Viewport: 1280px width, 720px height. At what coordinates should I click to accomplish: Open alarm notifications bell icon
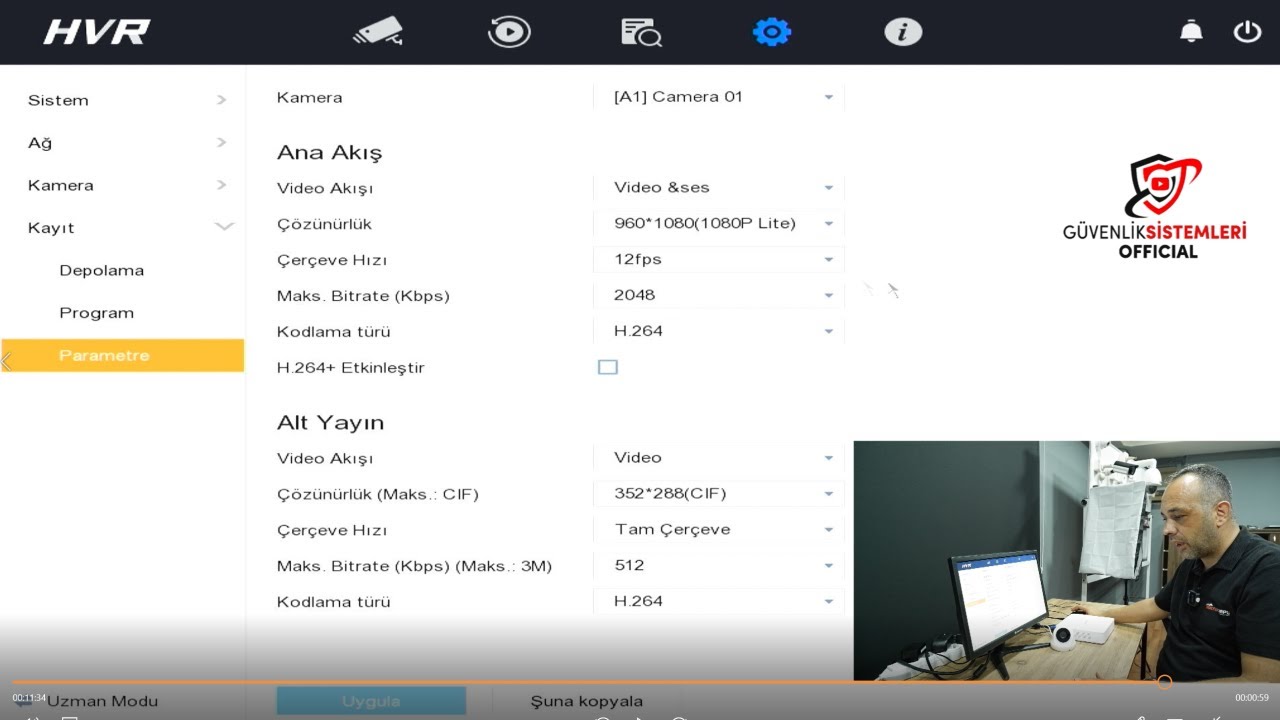click(x=1191, y=32)
